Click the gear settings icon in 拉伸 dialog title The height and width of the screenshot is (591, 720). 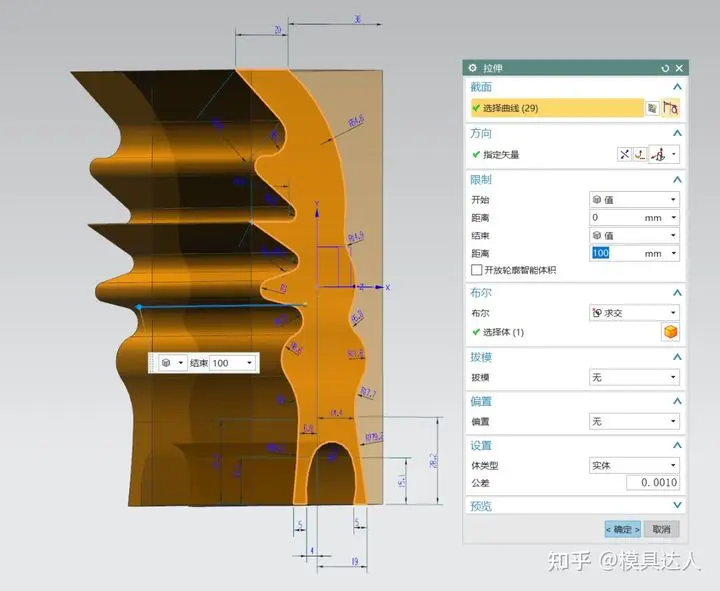(472, 68)
